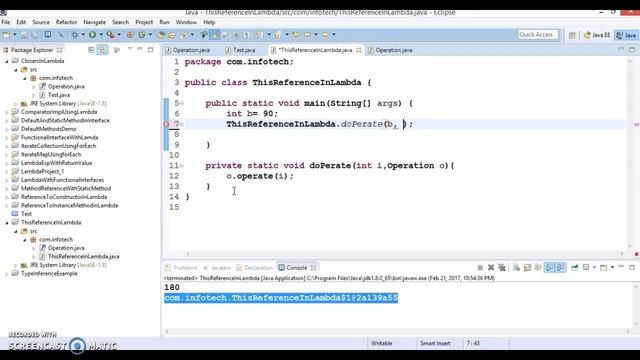This screenshot has width=640, height=360.
Task: Open the Refactor menu
Action: point(66,22)
